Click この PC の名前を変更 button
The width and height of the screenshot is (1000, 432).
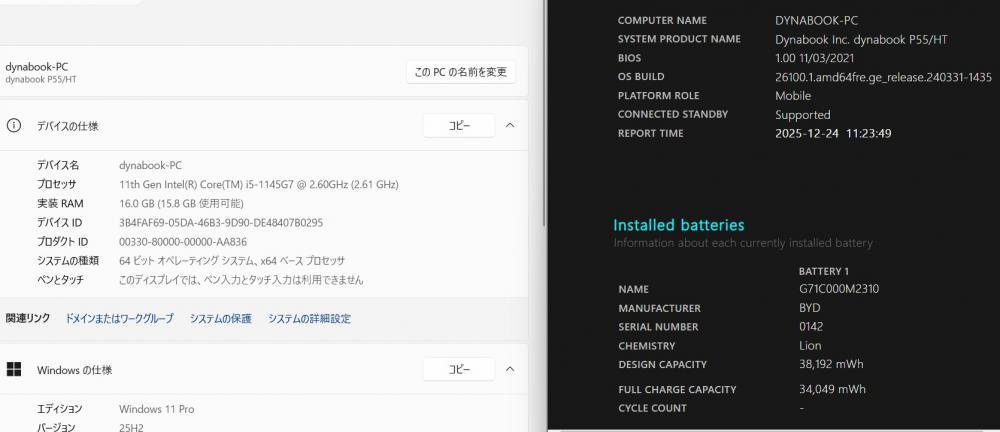pyautogui.click(x=460, y=72)
